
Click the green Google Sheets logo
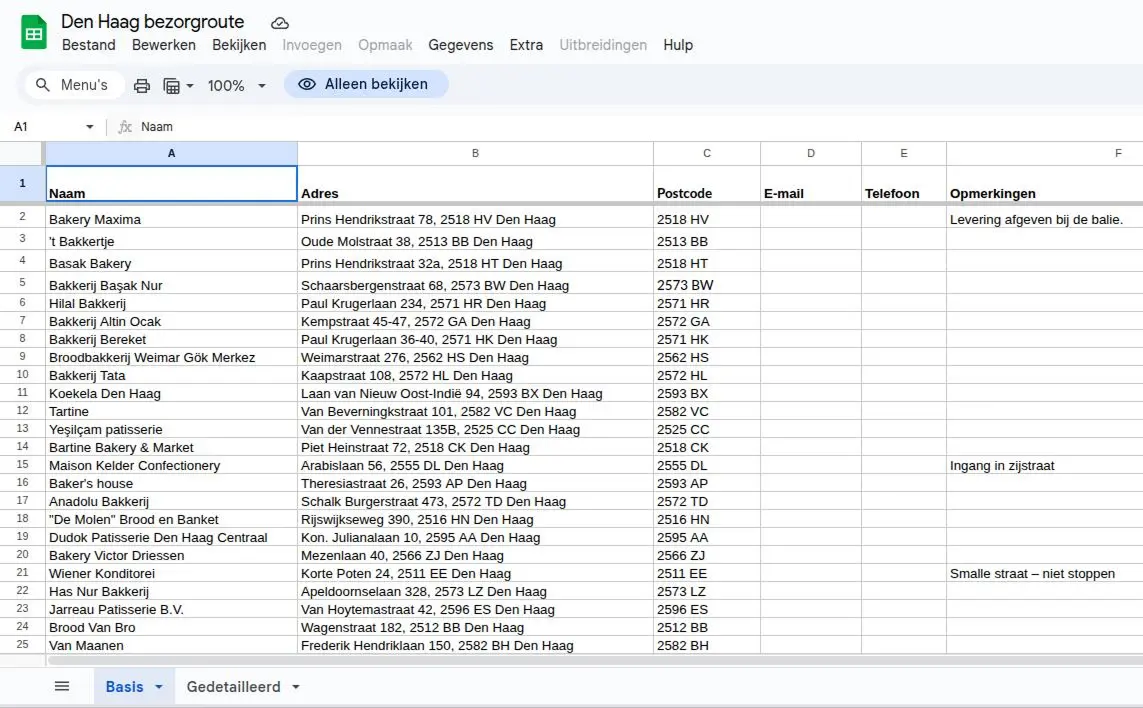pyautogui.click(x=33, y=31)
